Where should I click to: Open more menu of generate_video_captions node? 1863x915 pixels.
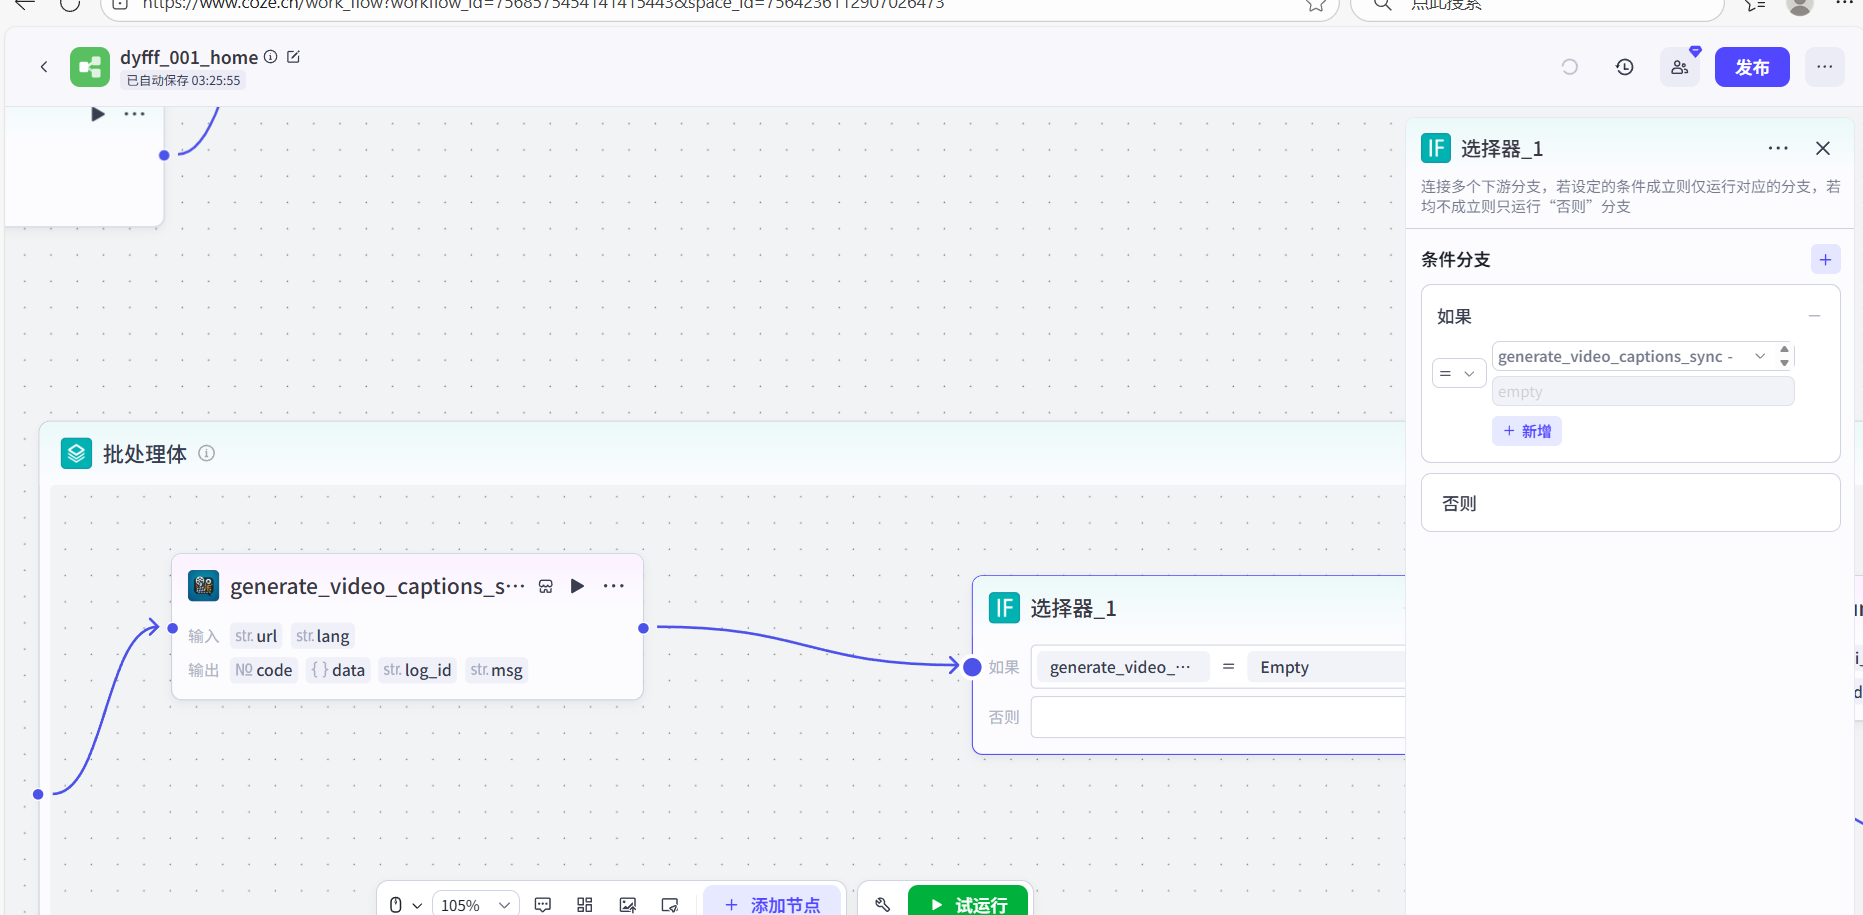coord(614,586)
